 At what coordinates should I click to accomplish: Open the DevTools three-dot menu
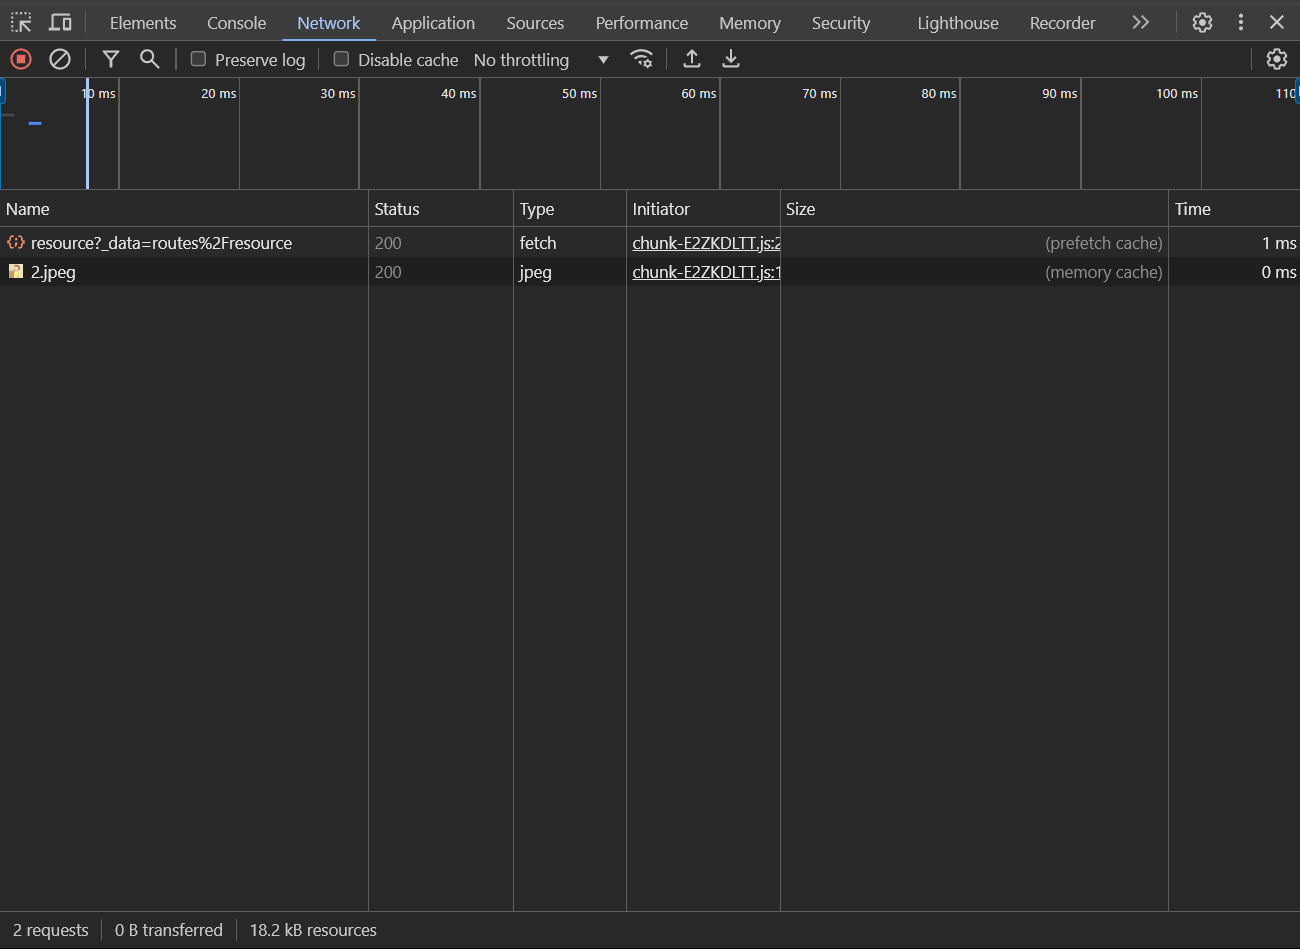point(1241,22)
